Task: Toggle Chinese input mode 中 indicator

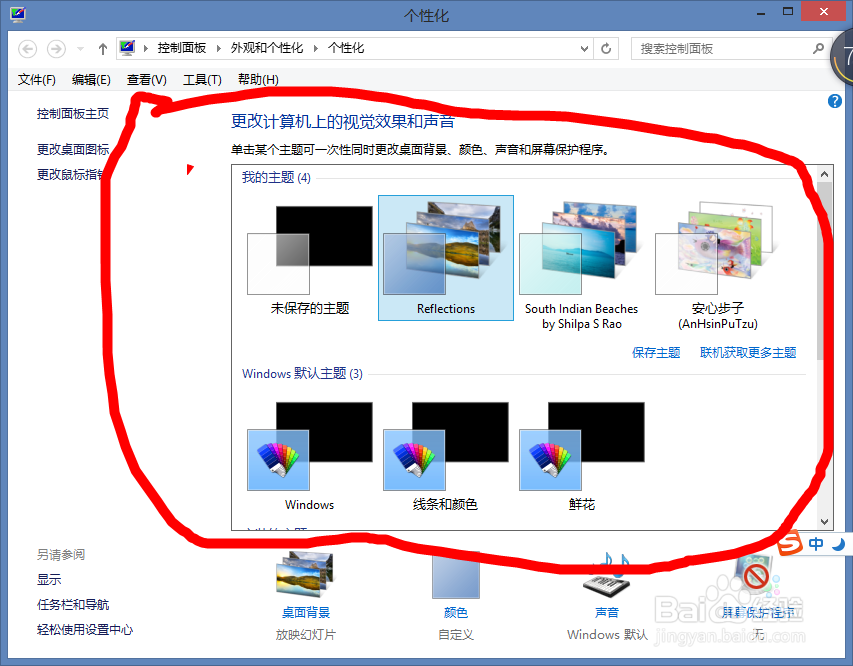Action: 815,544
